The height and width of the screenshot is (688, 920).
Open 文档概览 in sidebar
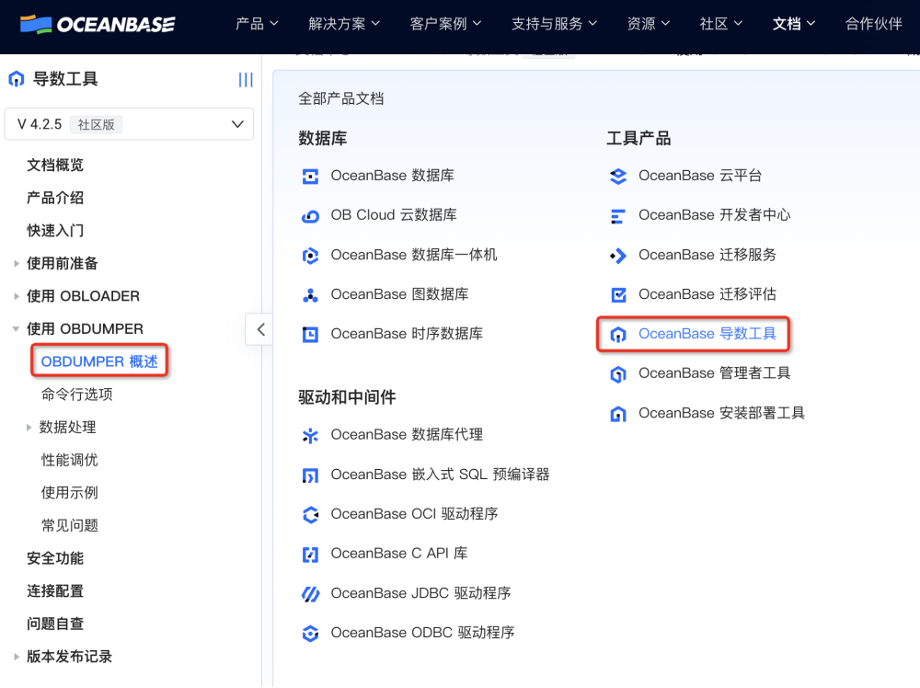pos(55,165)
